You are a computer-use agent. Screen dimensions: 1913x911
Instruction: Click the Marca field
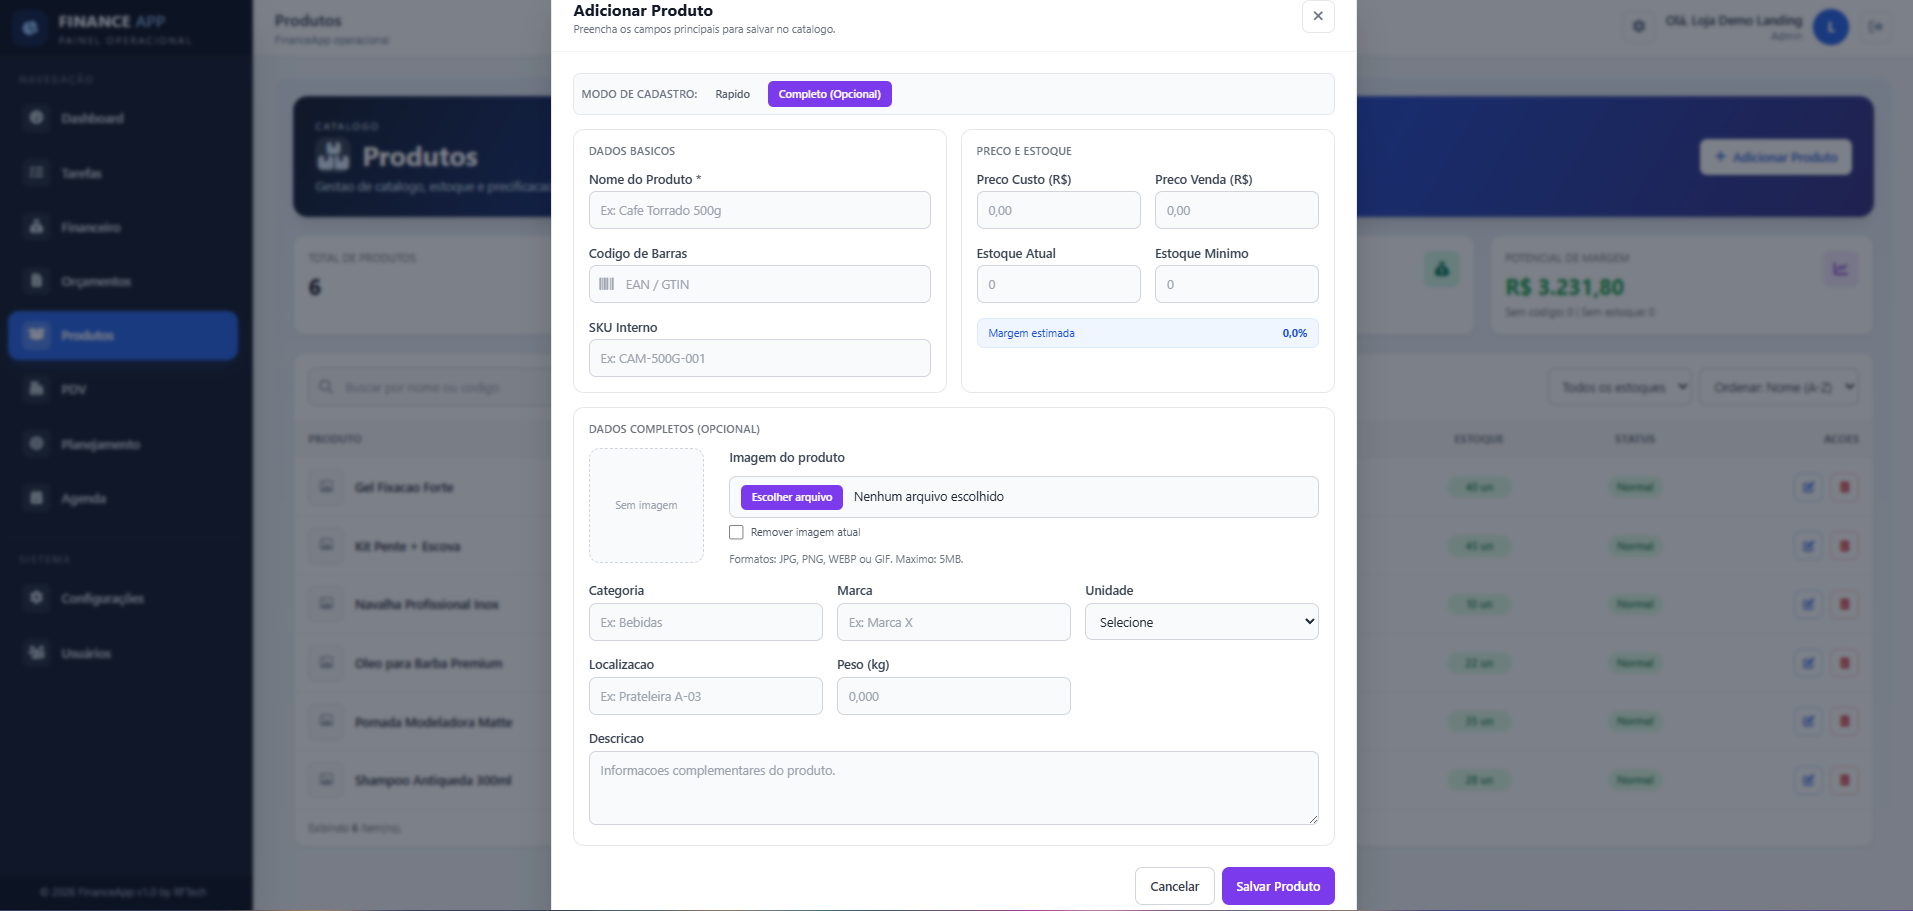[x=954, y=622]
